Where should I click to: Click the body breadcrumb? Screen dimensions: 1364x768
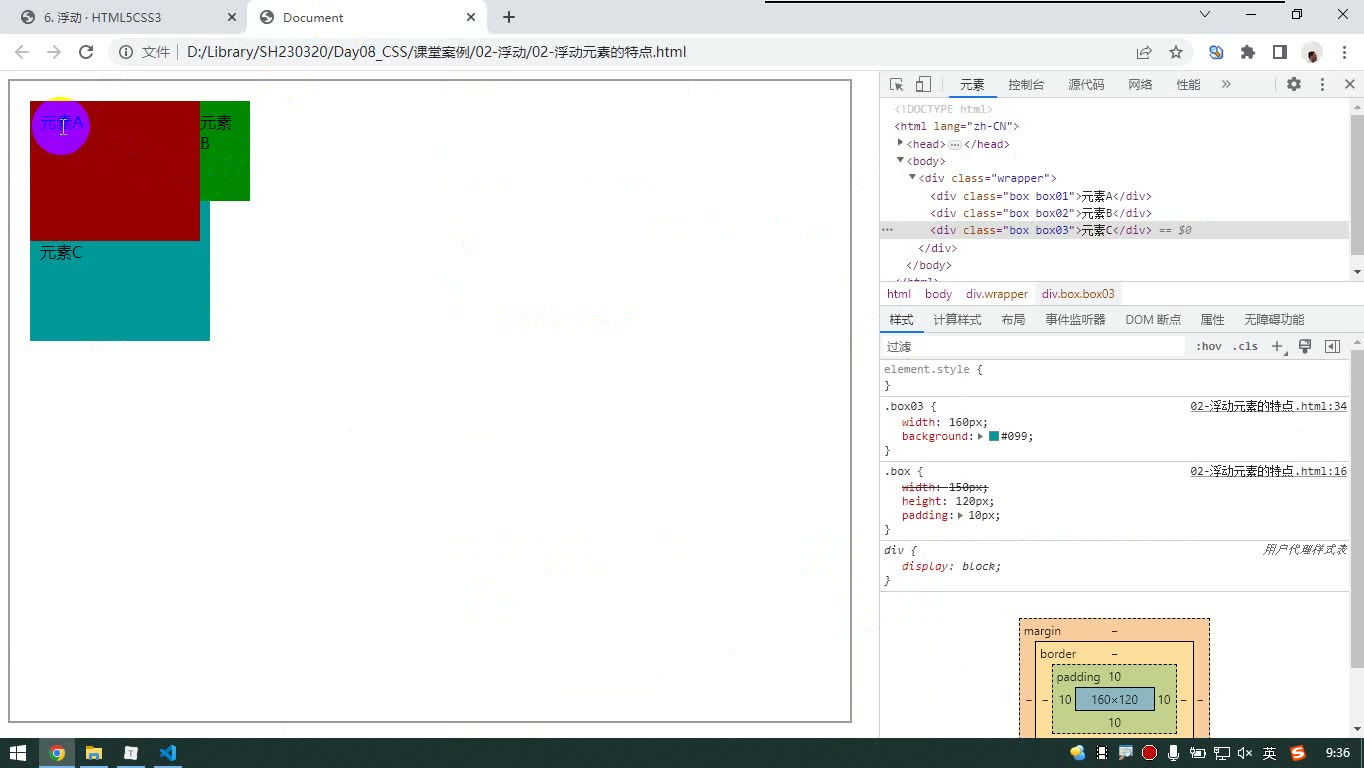[938, 294]
